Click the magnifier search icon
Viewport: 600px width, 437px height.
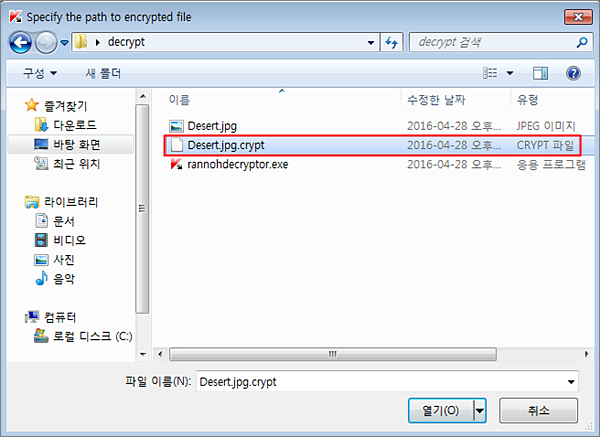click(582, 42)
